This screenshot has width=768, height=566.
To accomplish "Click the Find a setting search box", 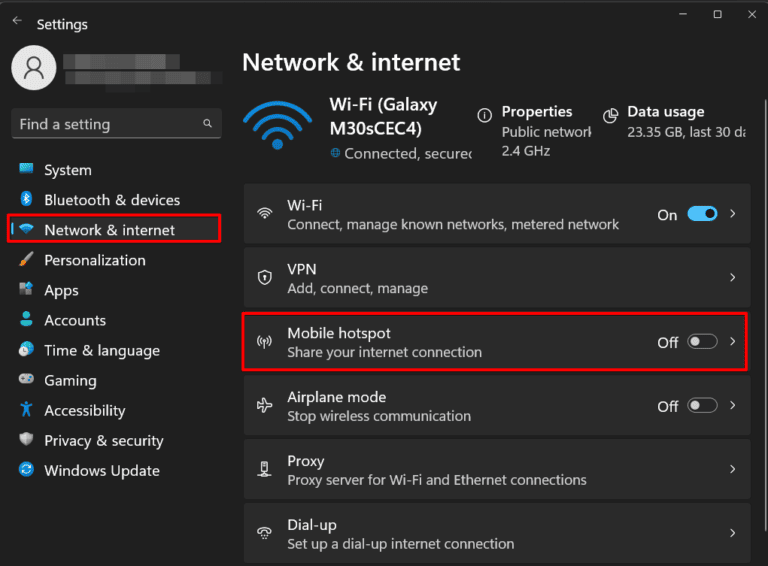I will (105, 124).
